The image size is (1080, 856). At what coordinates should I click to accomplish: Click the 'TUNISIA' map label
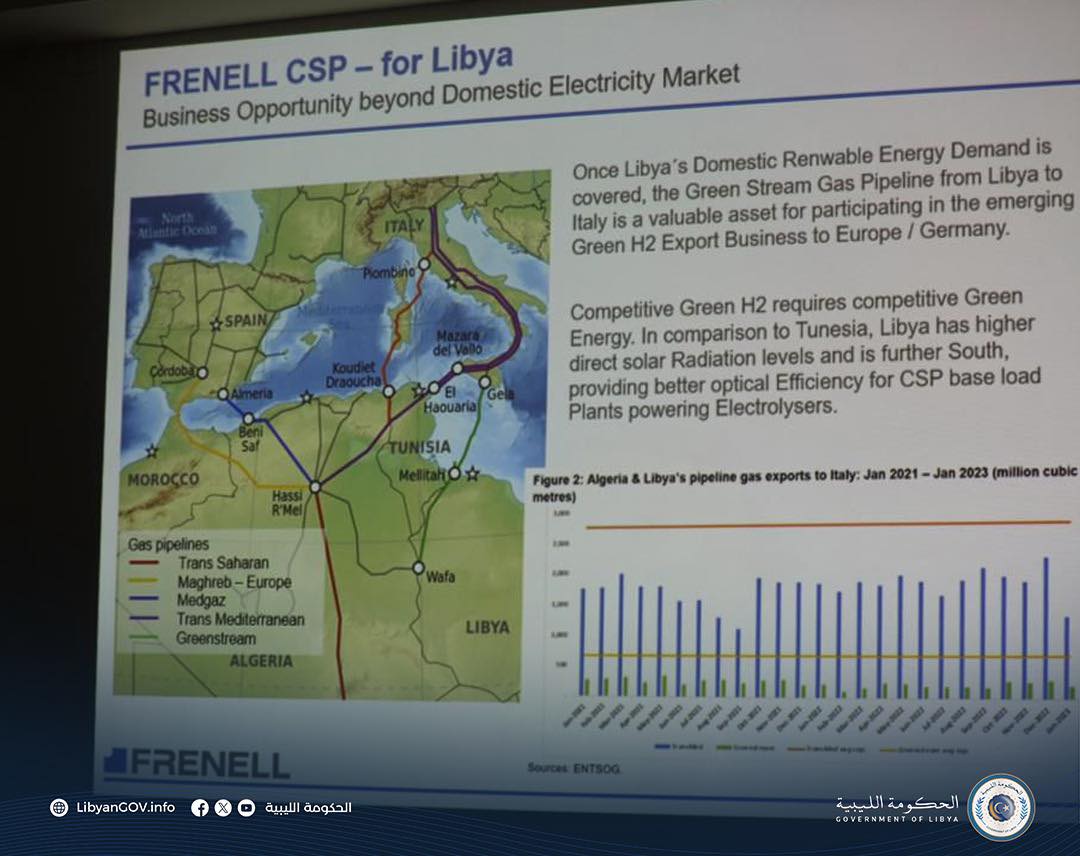[x=419, y=448]
